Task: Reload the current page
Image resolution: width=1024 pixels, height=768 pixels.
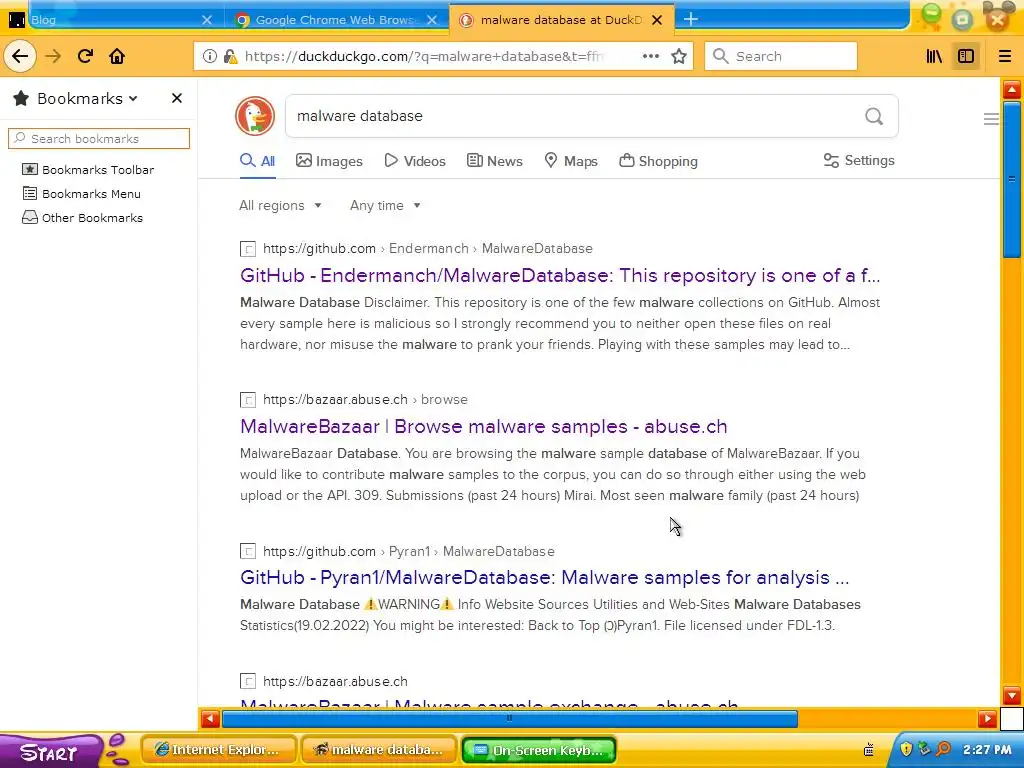Action: 85,56
